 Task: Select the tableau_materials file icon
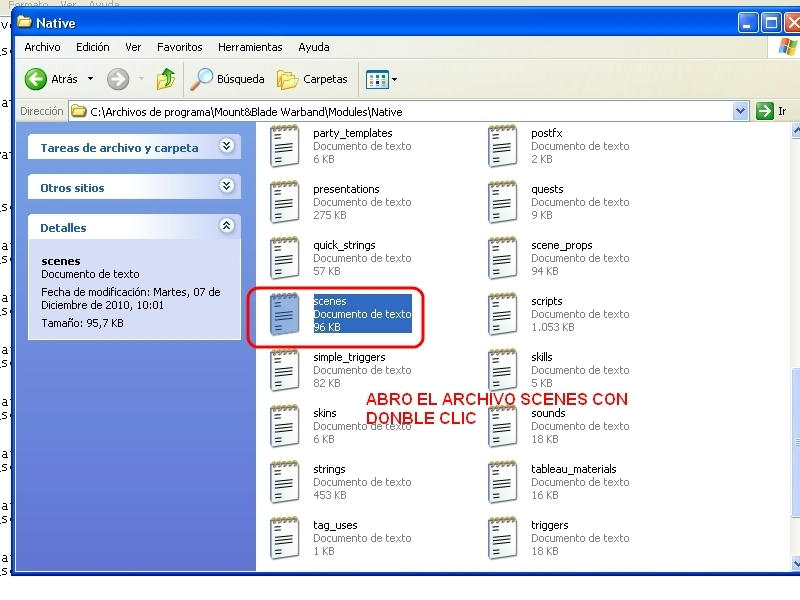pos(502,482)
